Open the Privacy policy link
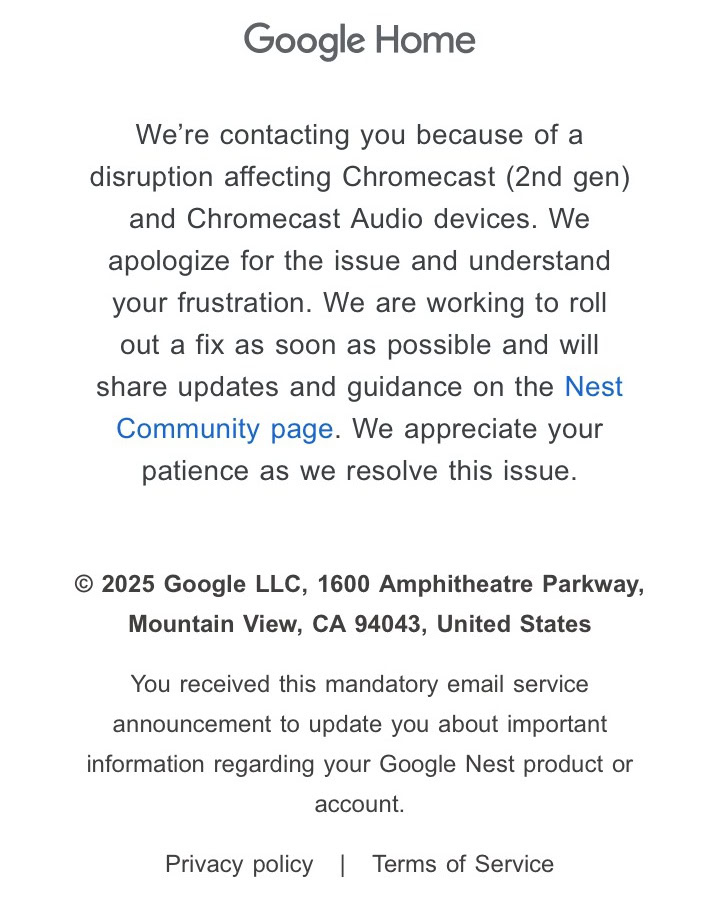The width and height of the screenshot is (718, 905). [239, 864]
